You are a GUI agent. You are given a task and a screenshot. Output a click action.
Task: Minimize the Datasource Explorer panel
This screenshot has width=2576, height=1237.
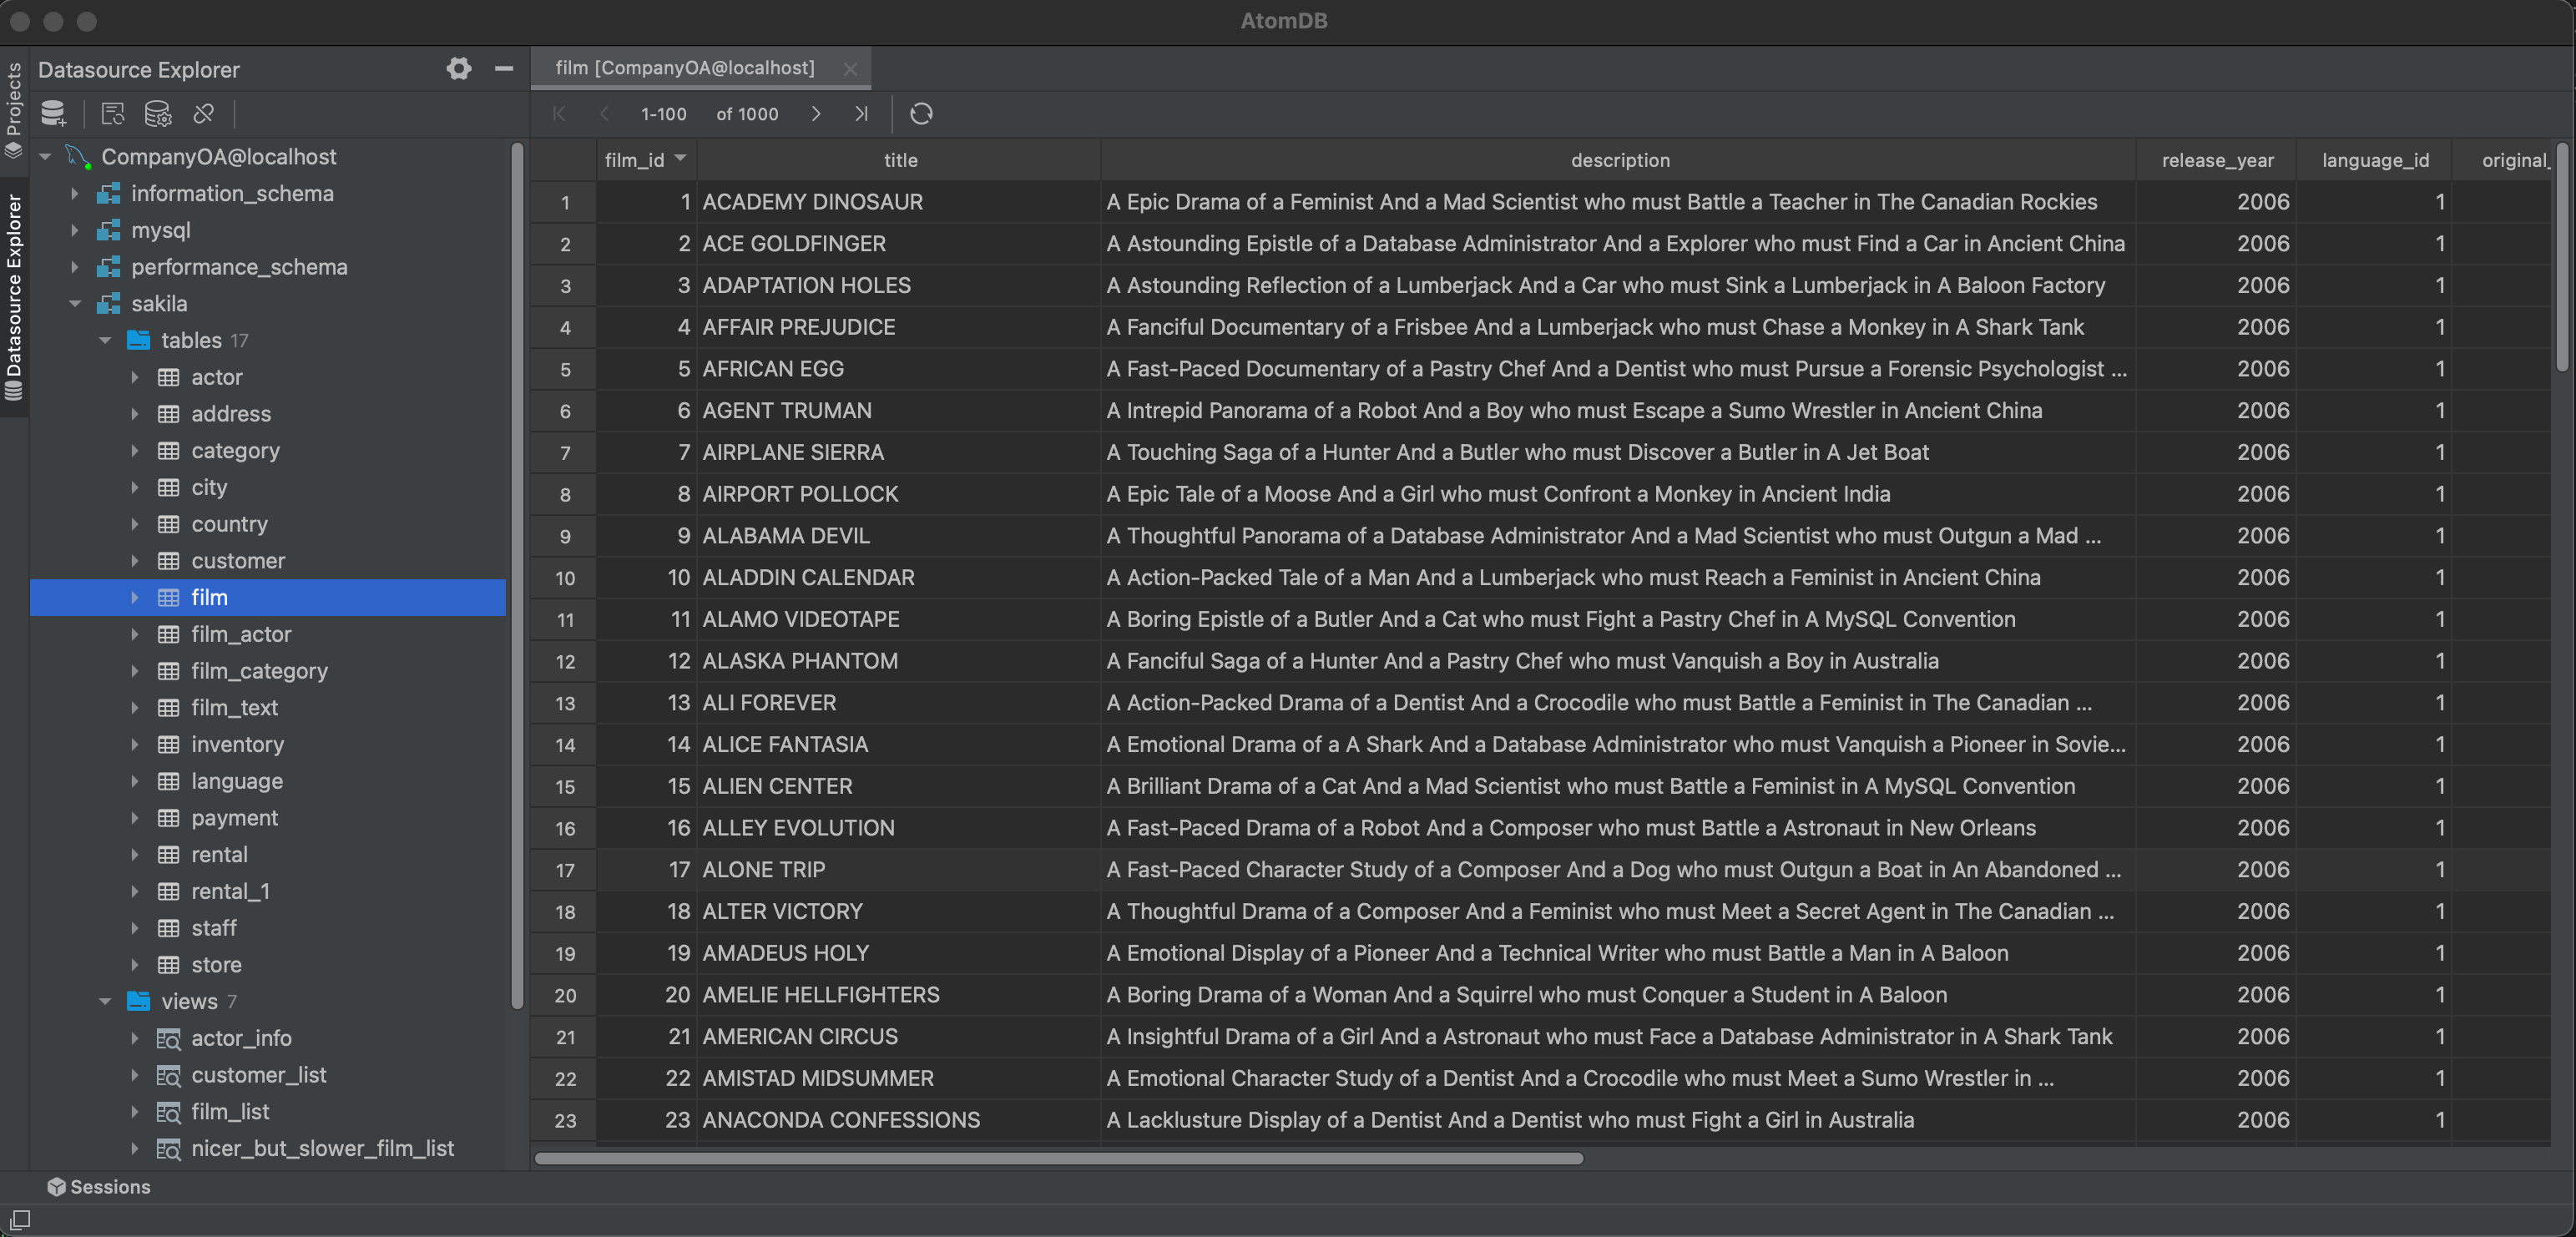coord(504,69)
